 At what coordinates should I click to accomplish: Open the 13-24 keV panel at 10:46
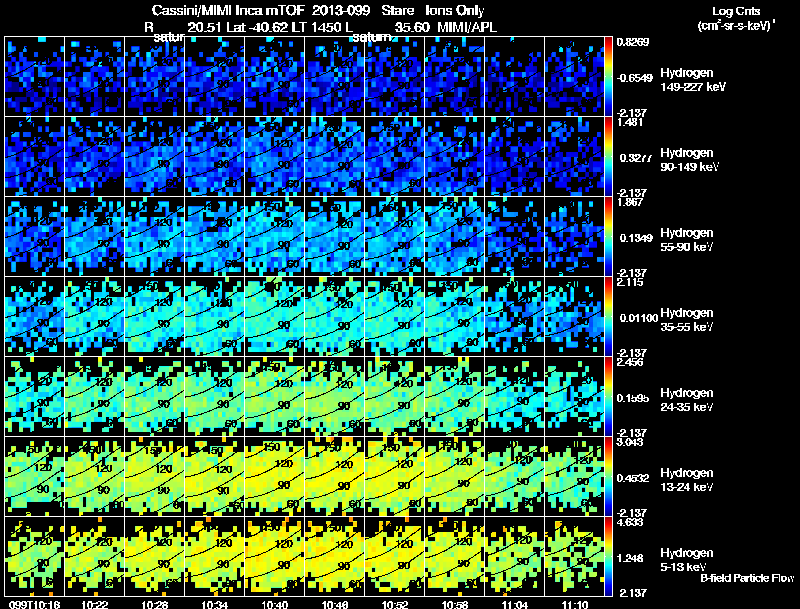335,477
